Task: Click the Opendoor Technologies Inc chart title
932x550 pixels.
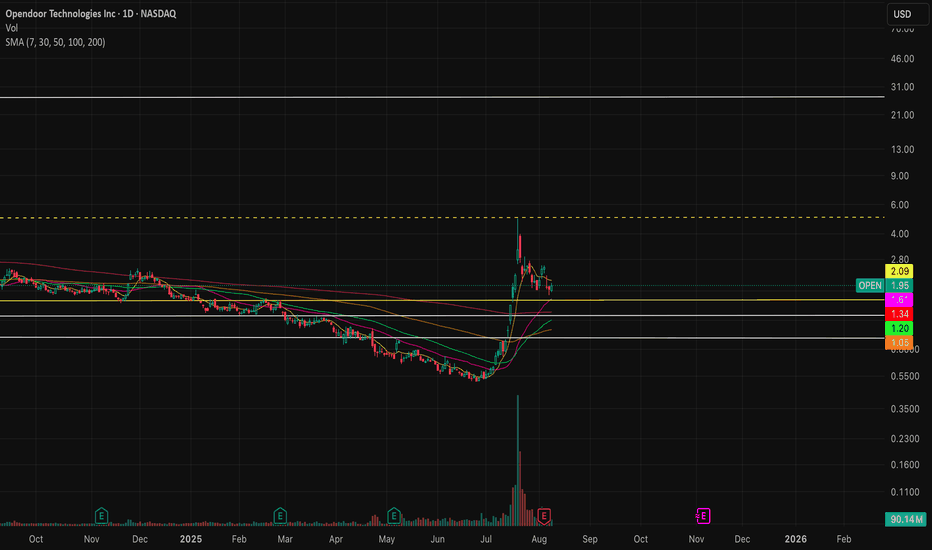Action: click(91, 14)
